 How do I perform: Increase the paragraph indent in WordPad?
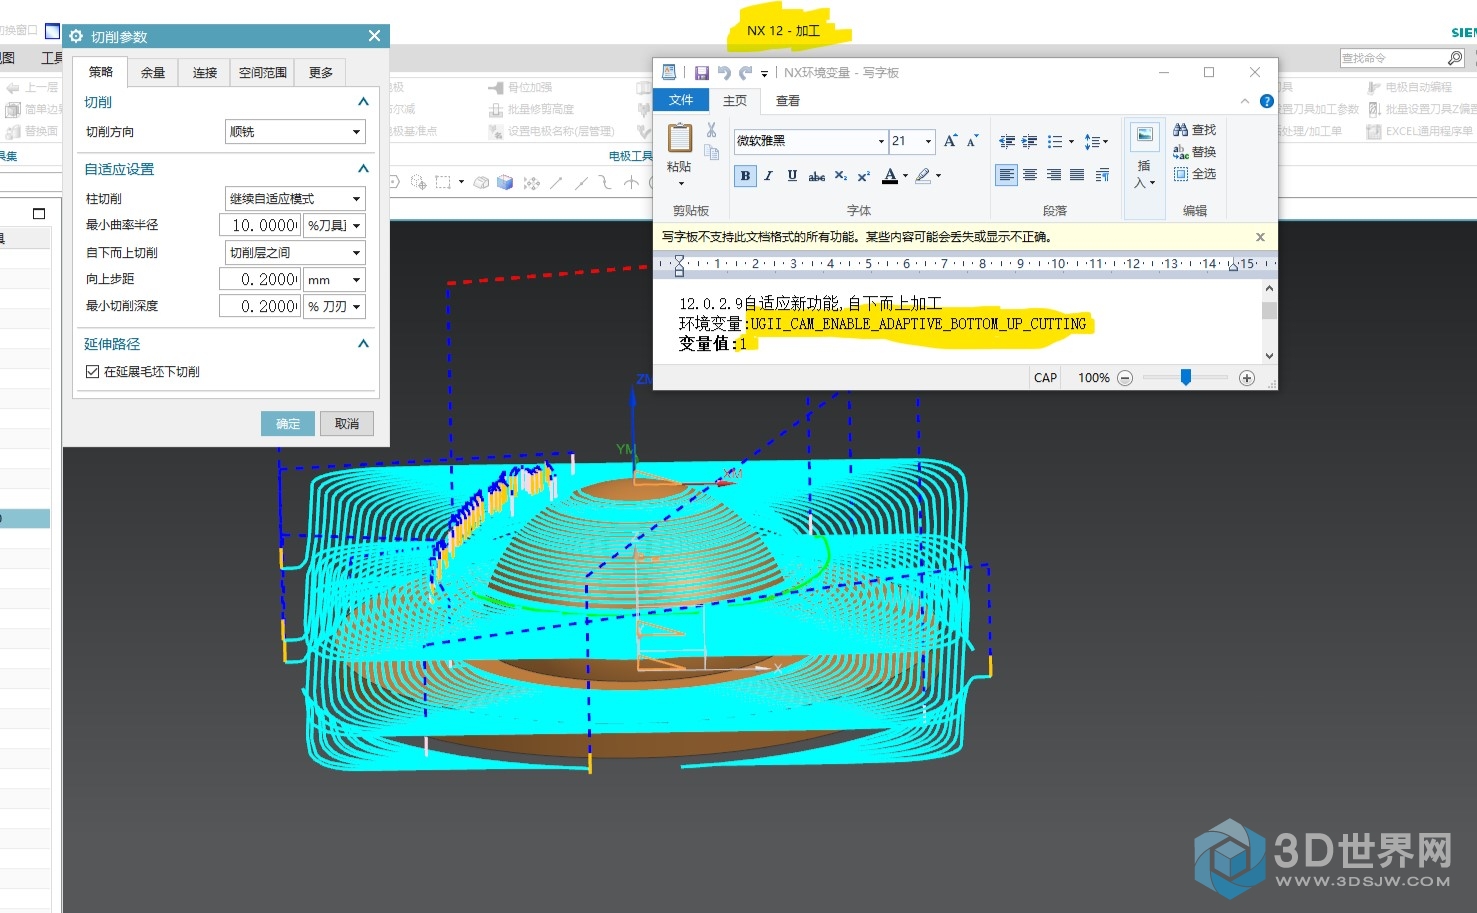(x=1029, y=142)
